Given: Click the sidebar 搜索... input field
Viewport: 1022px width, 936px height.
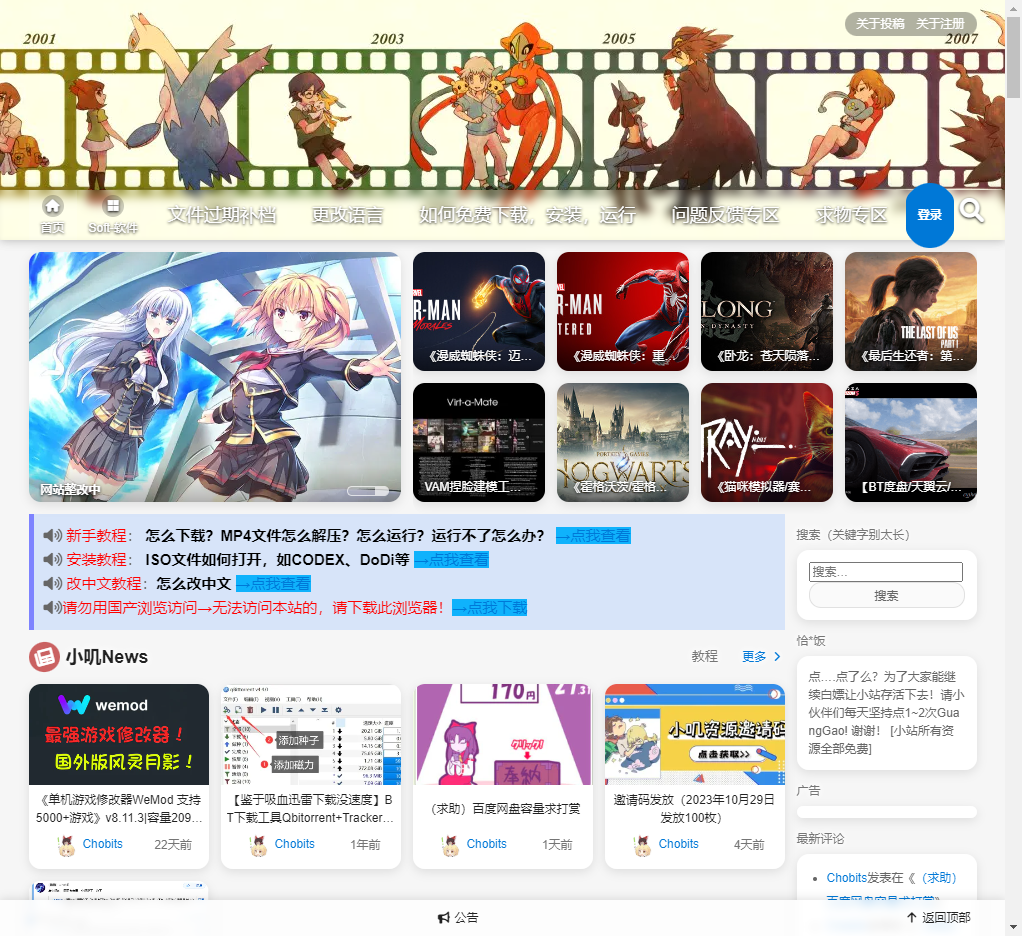Looking at the screenshot, I should [886, 572].
